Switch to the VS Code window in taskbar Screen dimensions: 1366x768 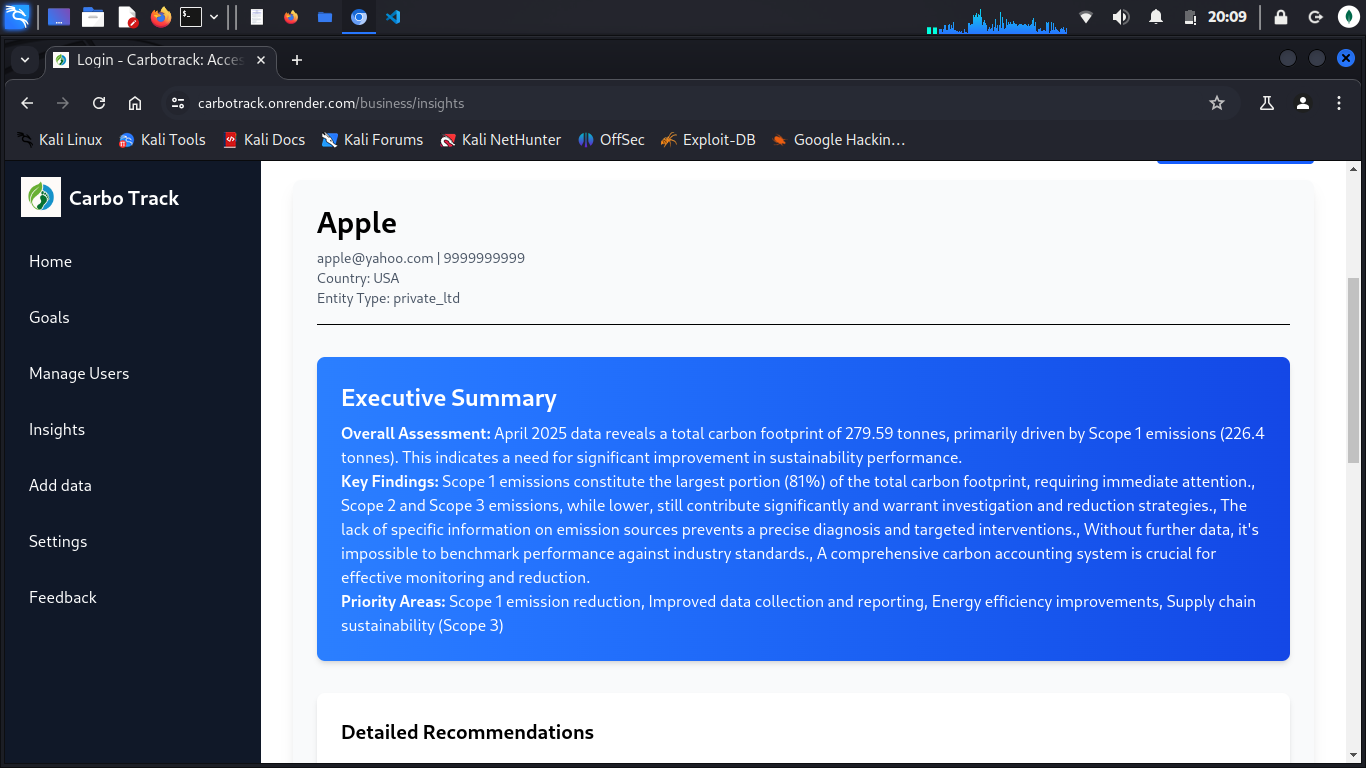(x=393, y=17)
